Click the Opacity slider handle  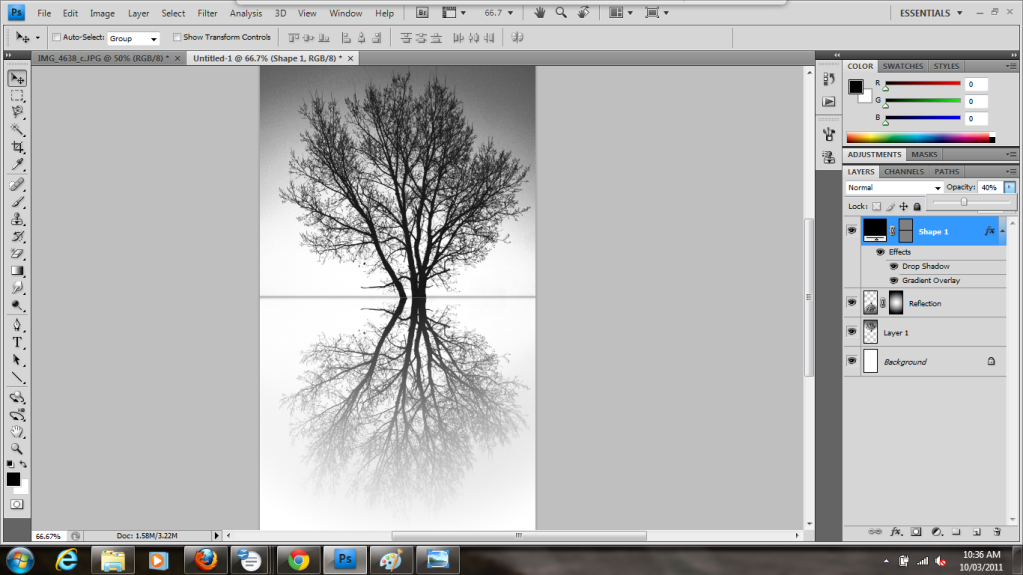point(964,202)
